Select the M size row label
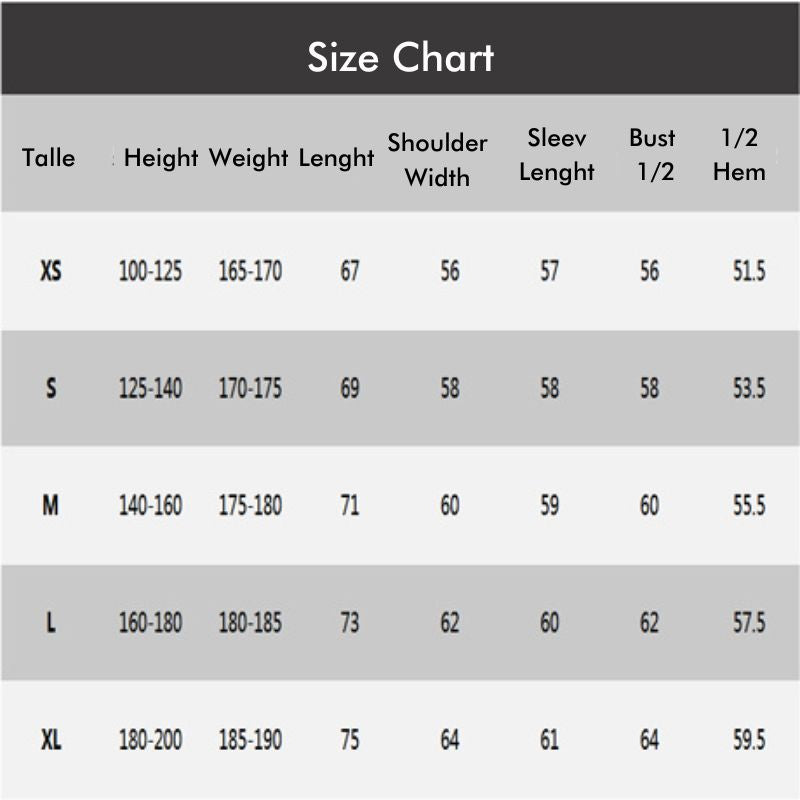Viewport: 800px width, 800px height. pos(51,506)
